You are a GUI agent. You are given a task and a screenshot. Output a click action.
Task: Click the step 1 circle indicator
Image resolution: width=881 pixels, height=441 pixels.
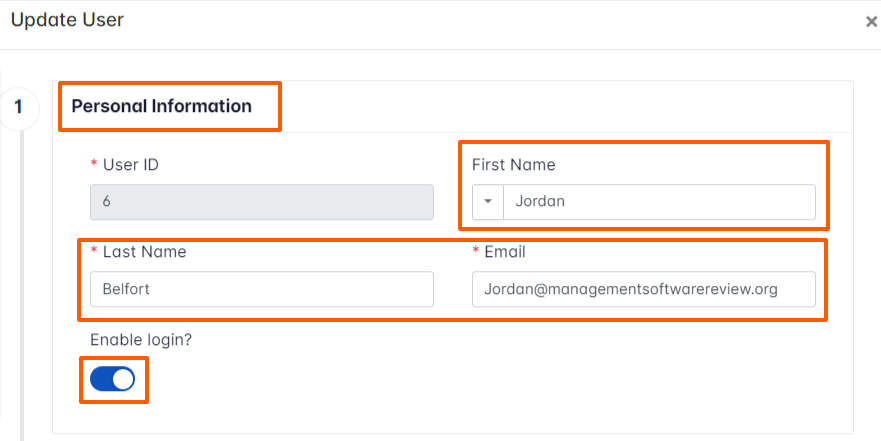(19, 107)
